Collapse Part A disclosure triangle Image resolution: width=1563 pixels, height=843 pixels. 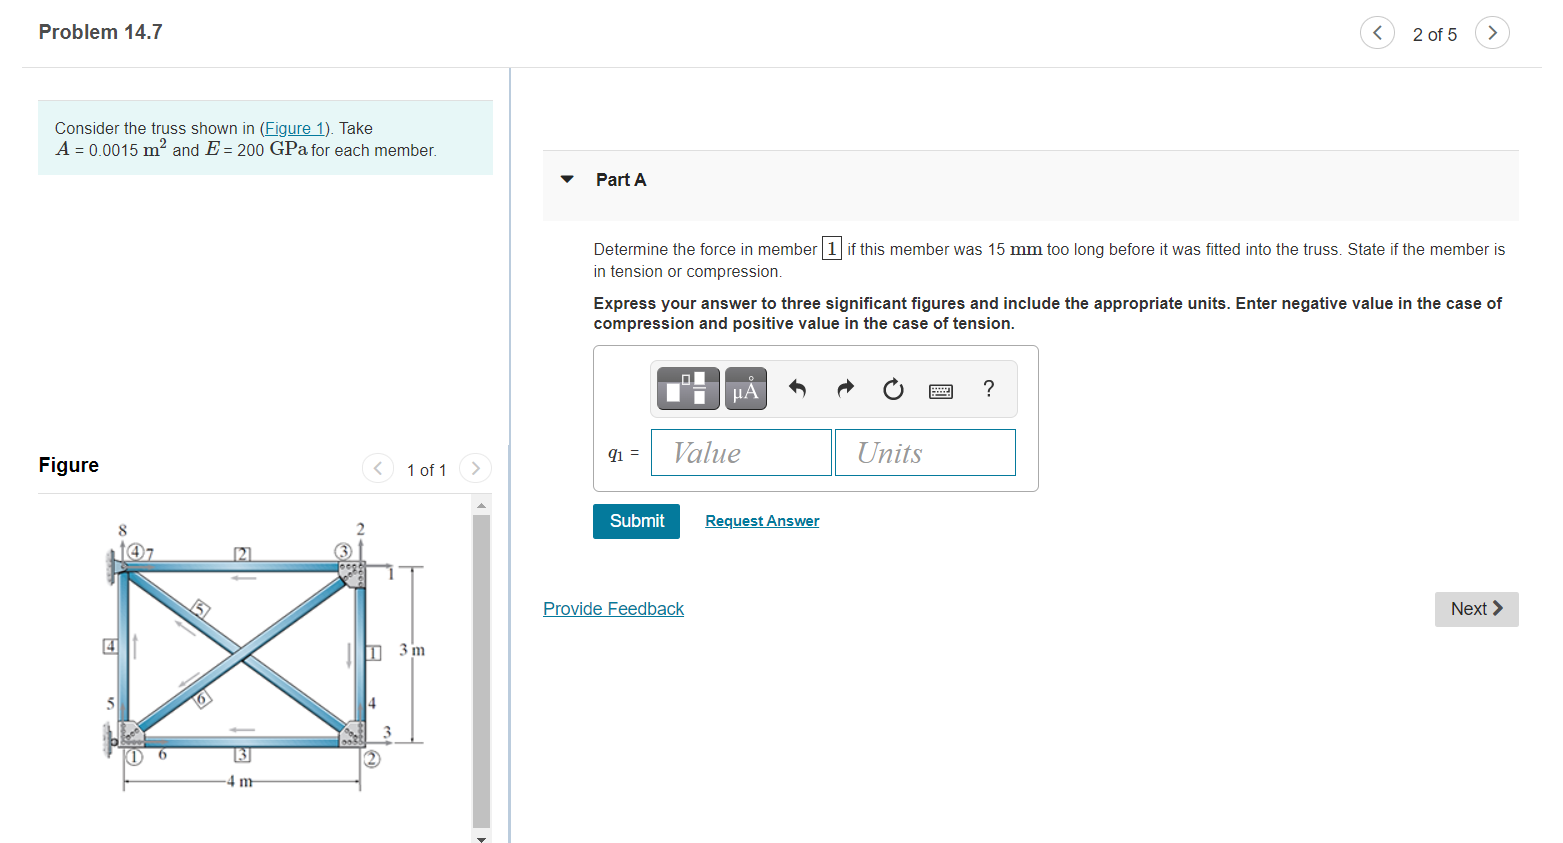[567, 180]
